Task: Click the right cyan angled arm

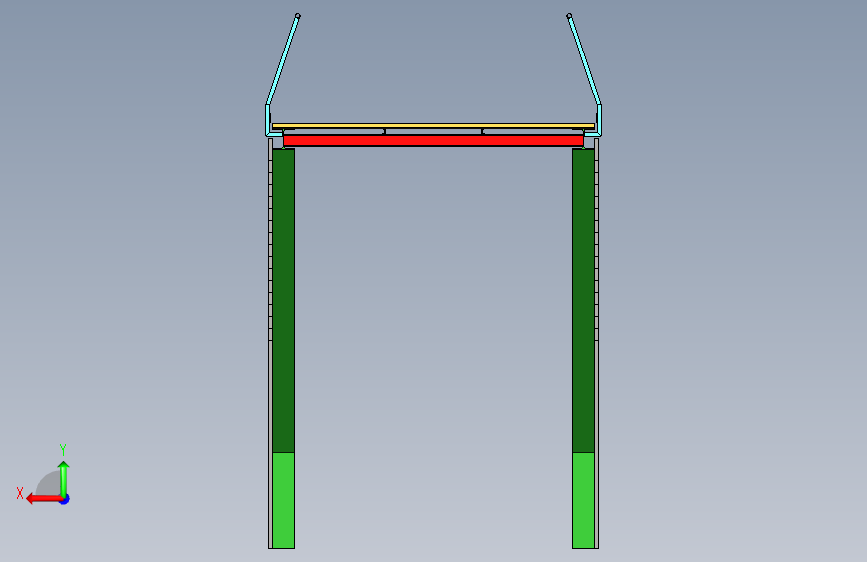Action: (x=584, y=60)
